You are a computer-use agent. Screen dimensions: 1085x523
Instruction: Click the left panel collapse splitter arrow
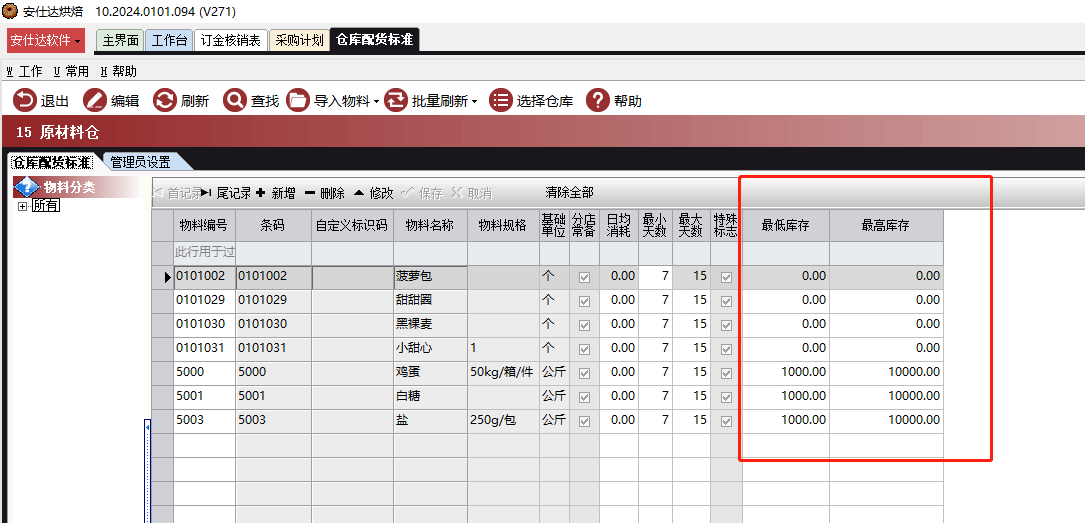[x=147, y=429]
